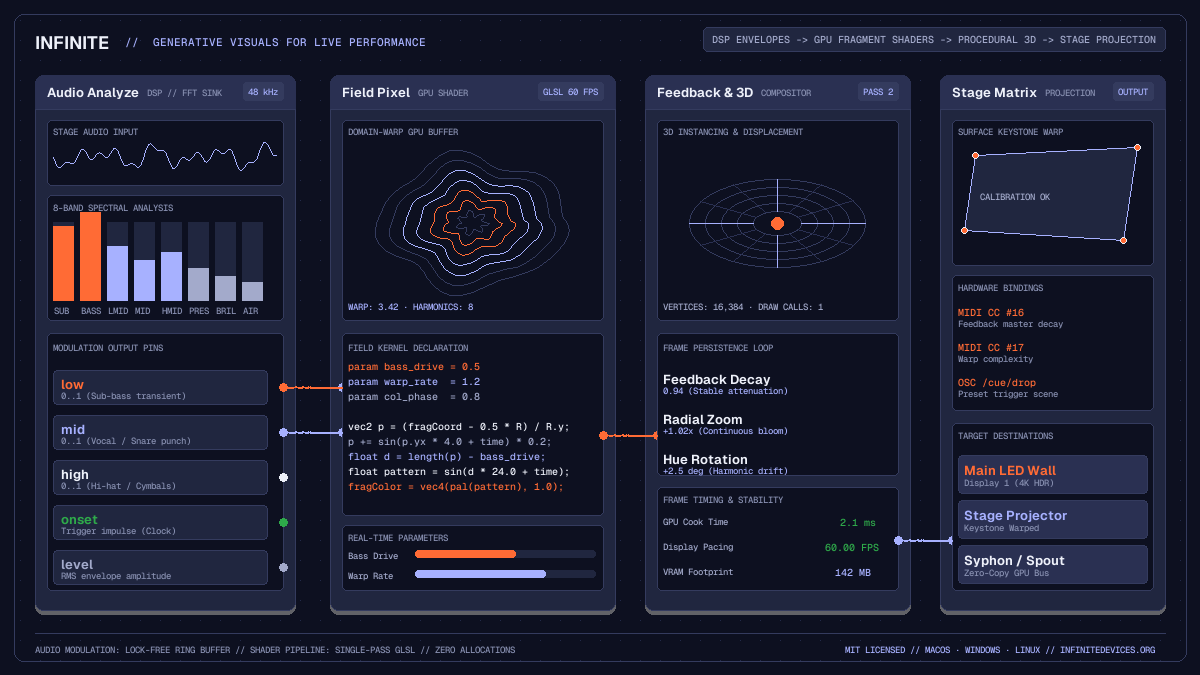Click the onset trigger impulse pin

160,523
